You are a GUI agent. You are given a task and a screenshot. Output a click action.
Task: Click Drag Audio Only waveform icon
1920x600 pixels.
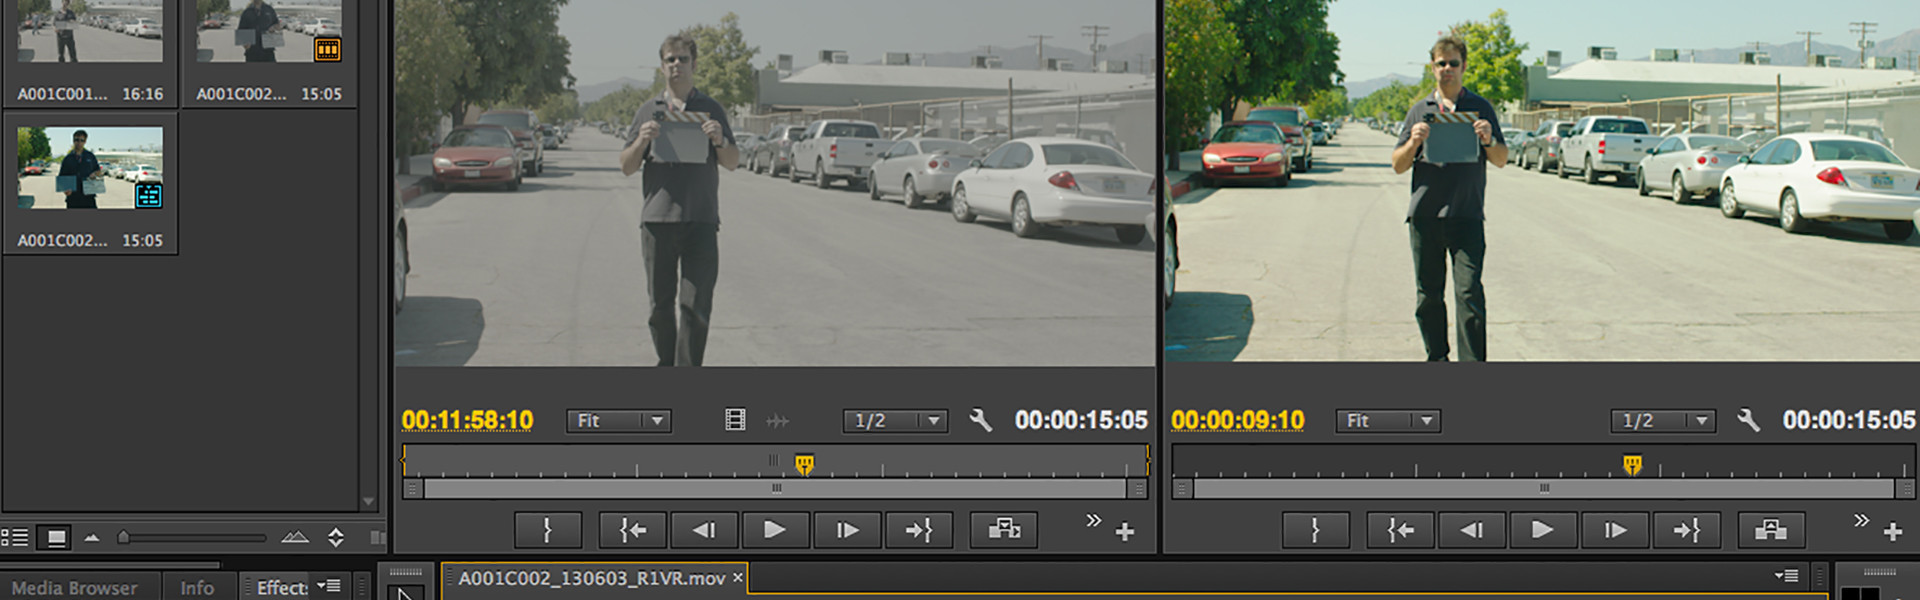[777, 421]
